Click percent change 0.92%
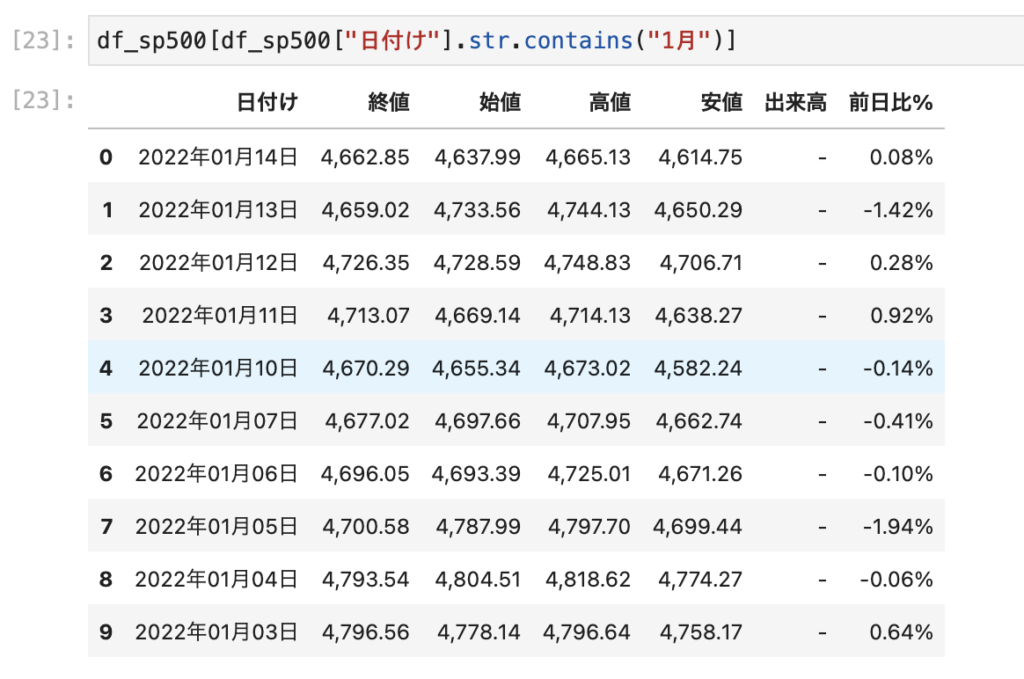This screenshot has width=1024, height=679. click(x=901, y=316)
